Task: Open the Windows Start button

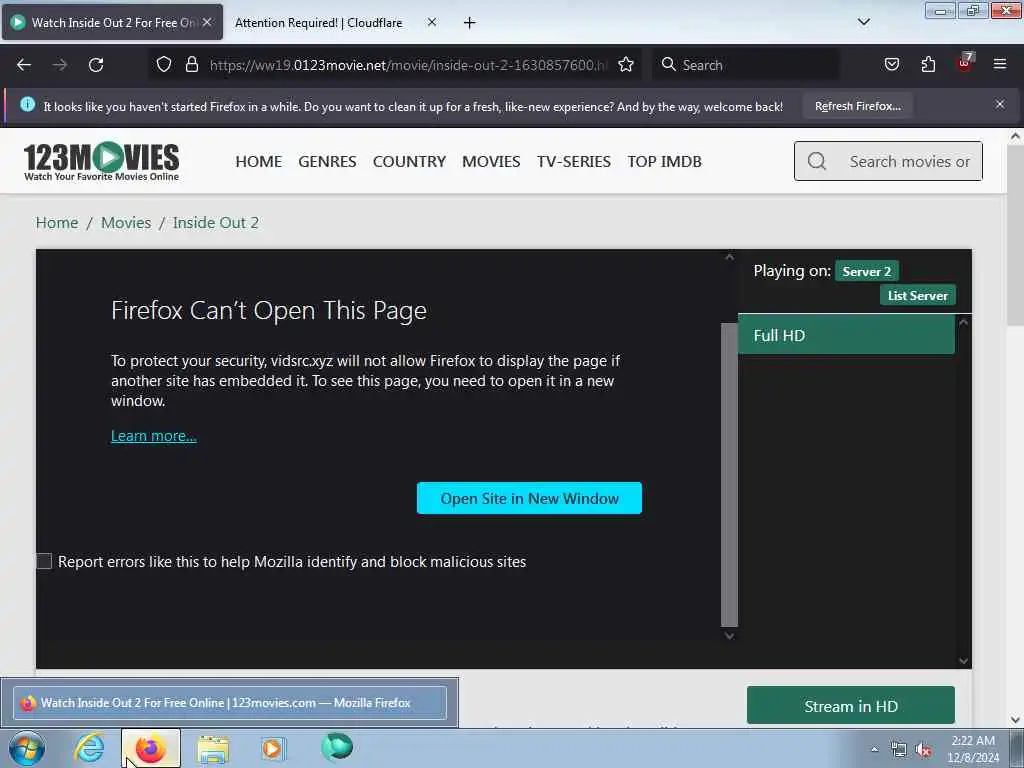Action: [27, 748]
